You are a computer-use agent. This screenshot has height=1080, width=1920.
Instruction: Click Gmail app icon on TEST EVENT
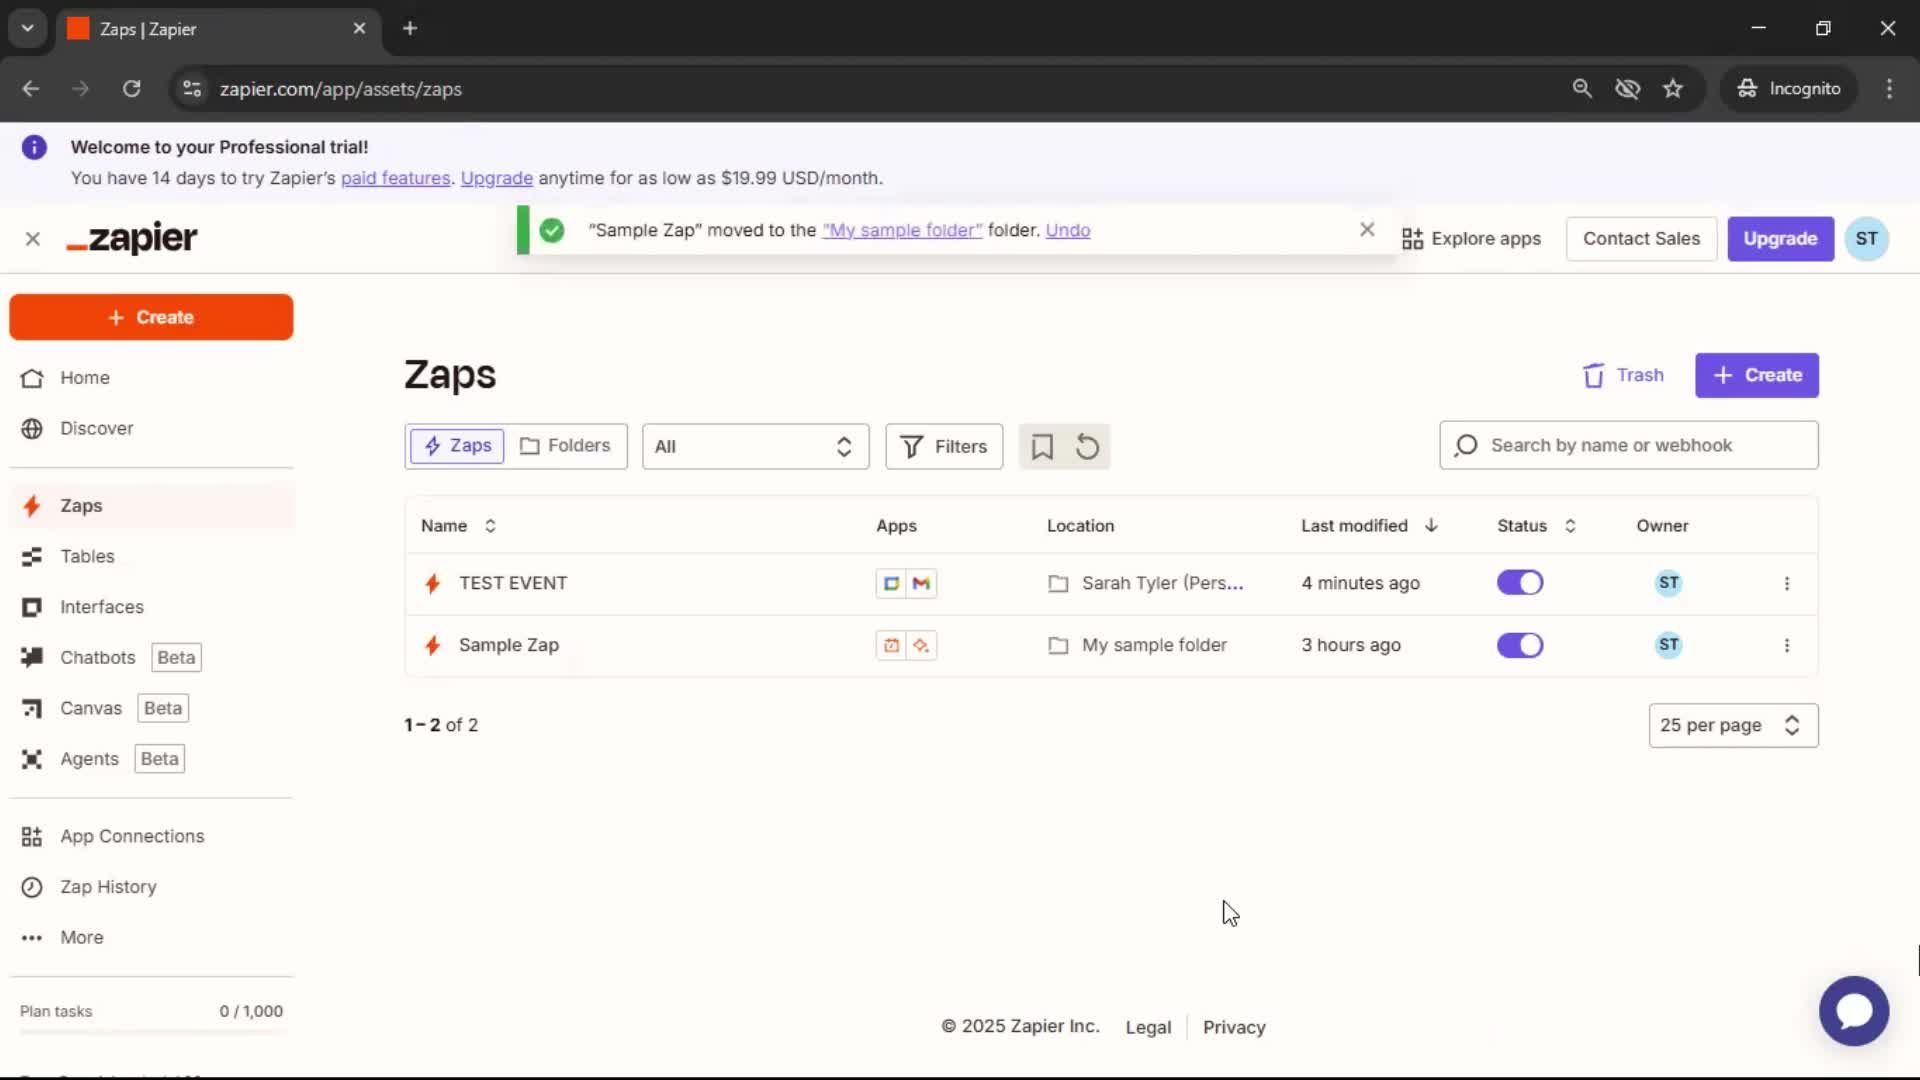(x=921, y=583)
